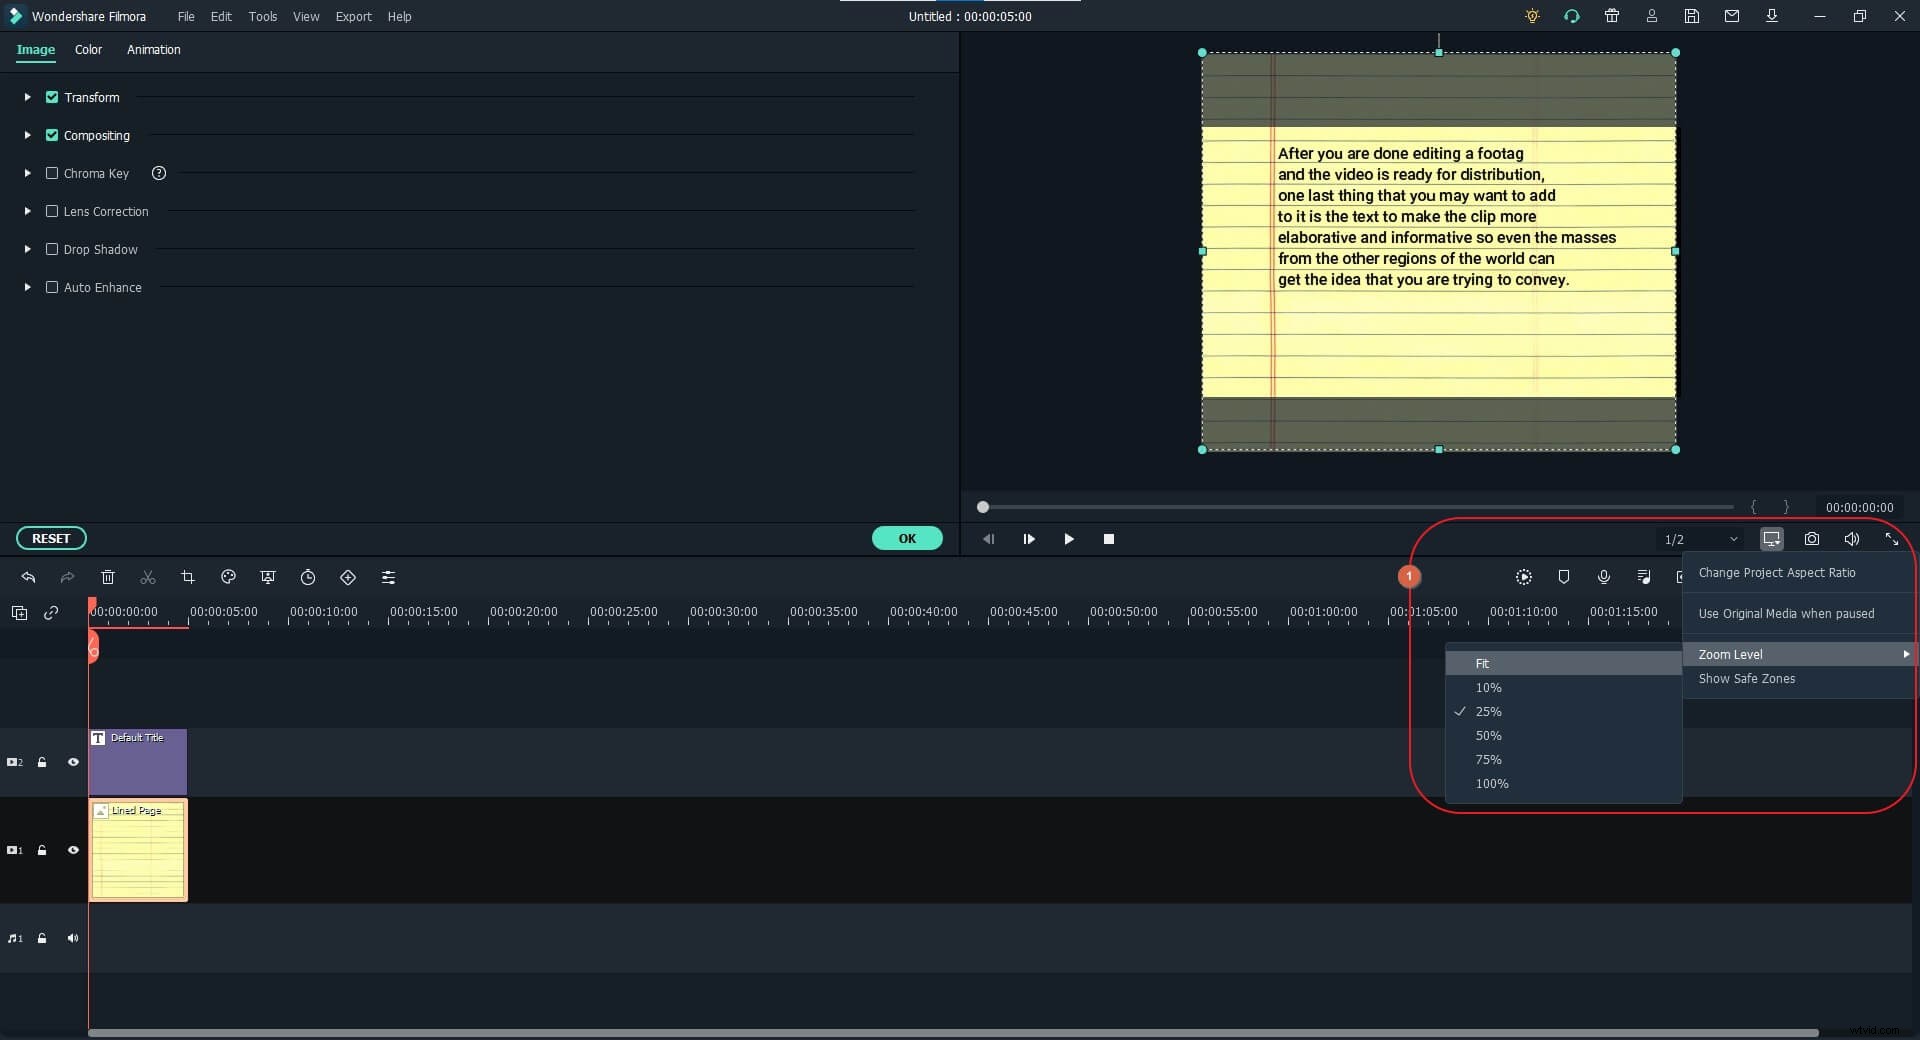1920x1040 pixels.
Task: Start a voiceover with the microphone icon
Action: (x=1604, y=577)
